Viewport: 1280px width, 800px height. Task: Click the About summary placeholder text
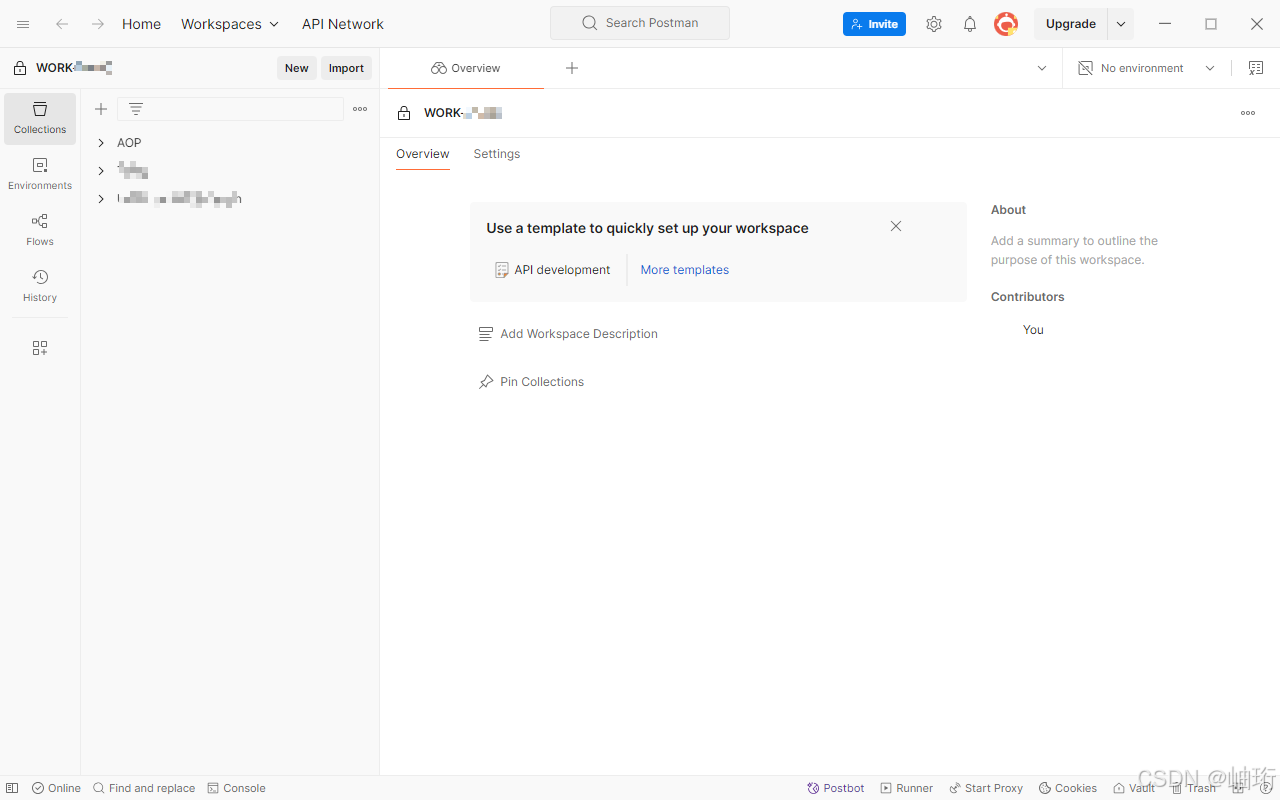[x=1074, y=250]
